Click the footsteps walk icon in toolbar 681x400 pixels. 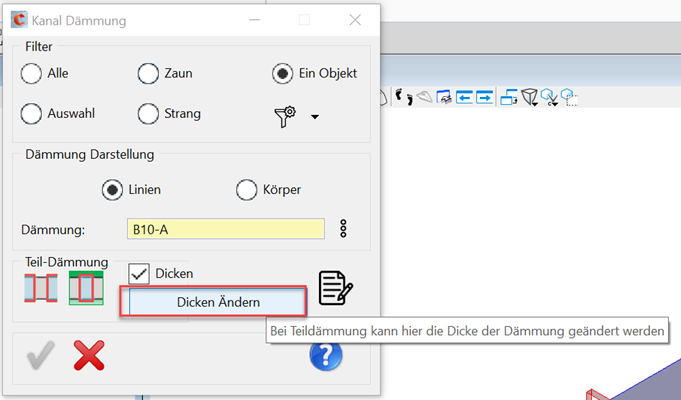click(404, 96)
